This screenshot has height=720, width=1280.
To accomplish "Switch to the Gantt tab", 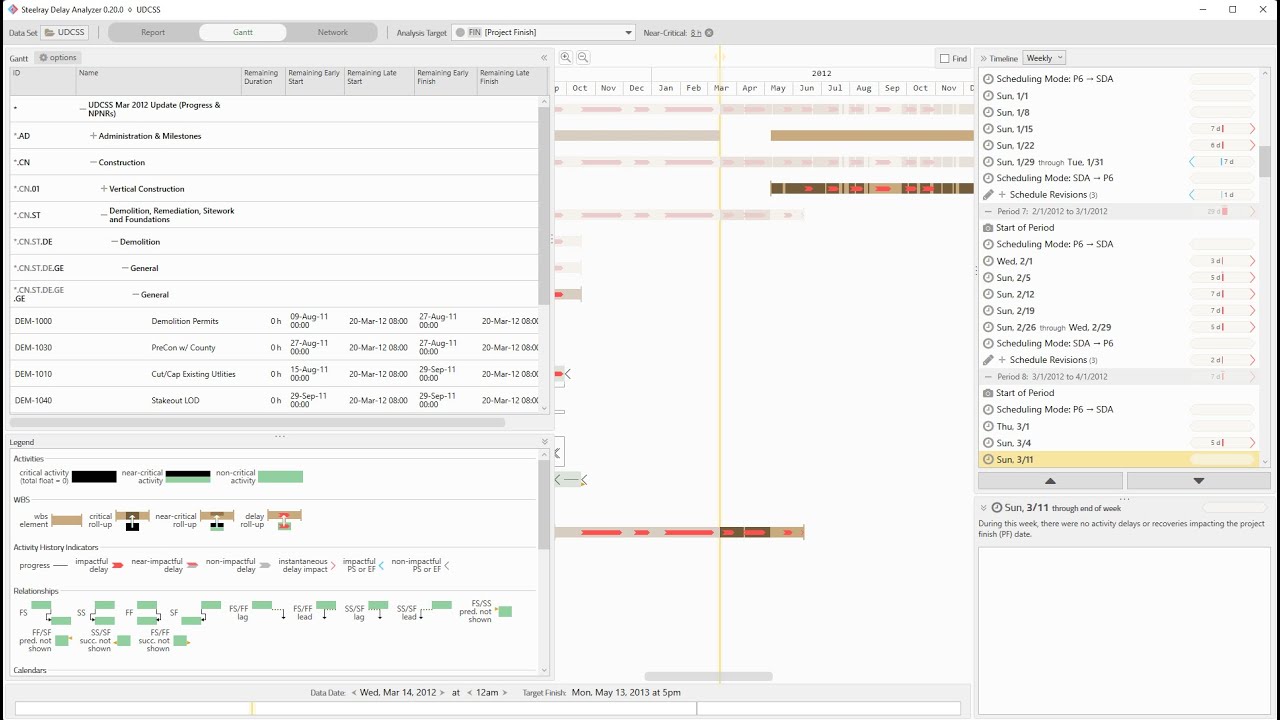I will point(243,32).
